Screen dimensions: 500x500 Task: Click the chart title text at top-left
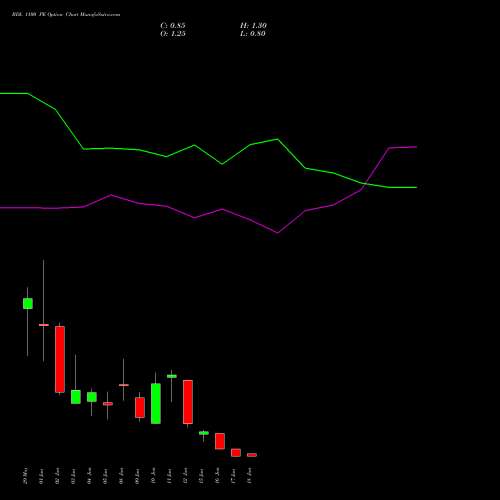click(x=66, y=15)
